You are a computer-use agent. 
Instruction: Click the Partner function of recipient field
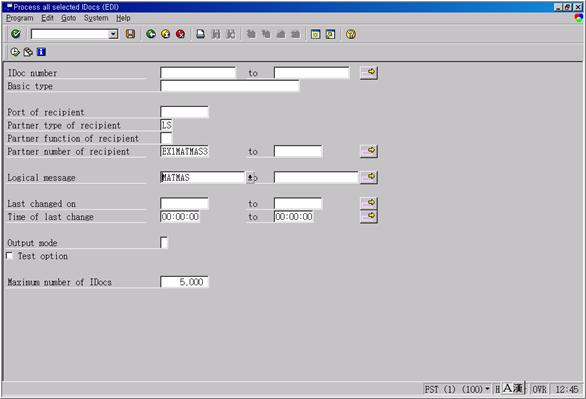pos(166,138)
